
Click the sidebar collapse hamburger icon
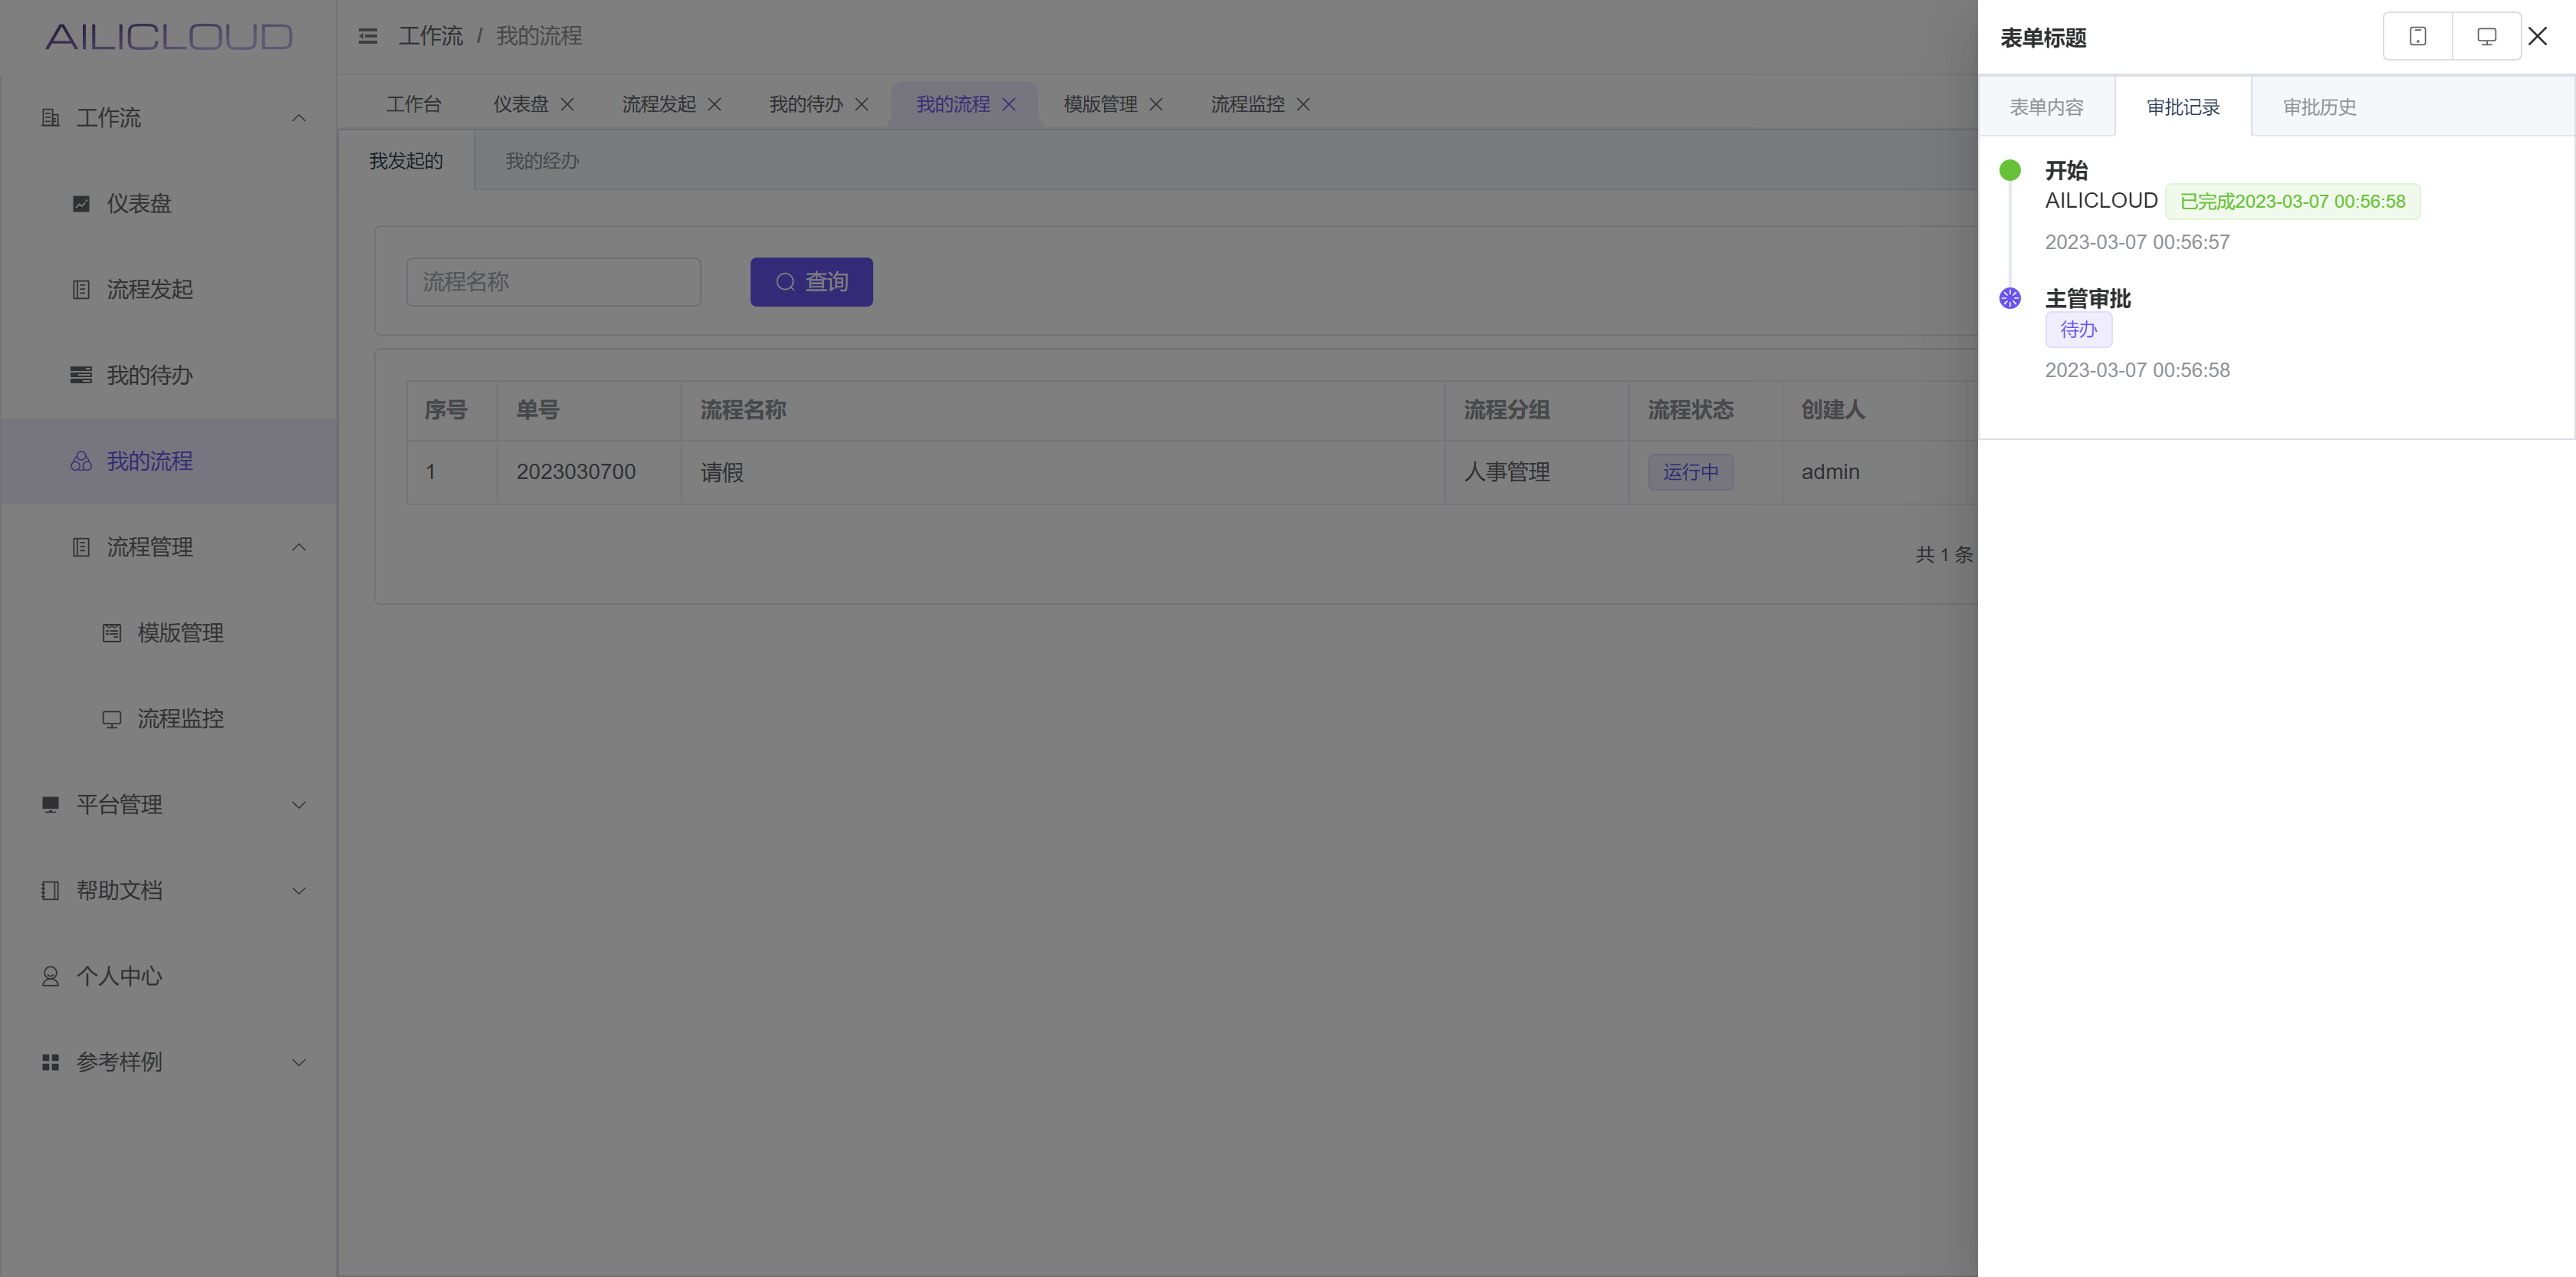pos(368,37)
